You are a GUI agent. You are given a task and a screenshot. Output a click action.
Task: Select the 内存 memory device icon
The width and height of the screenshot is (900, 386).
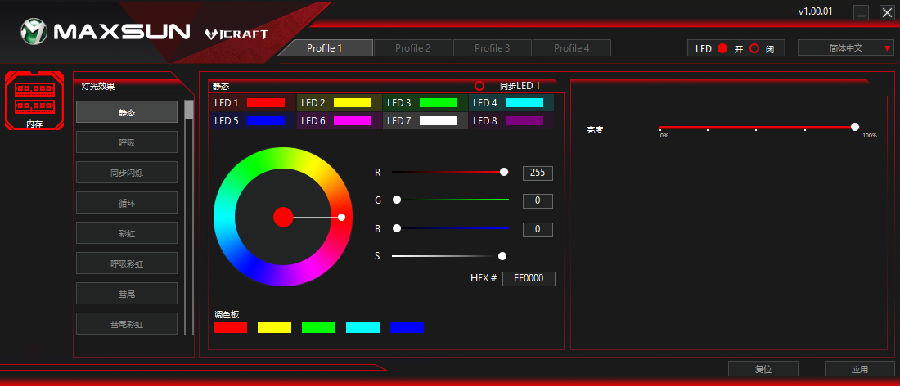(x=34, y=101)
